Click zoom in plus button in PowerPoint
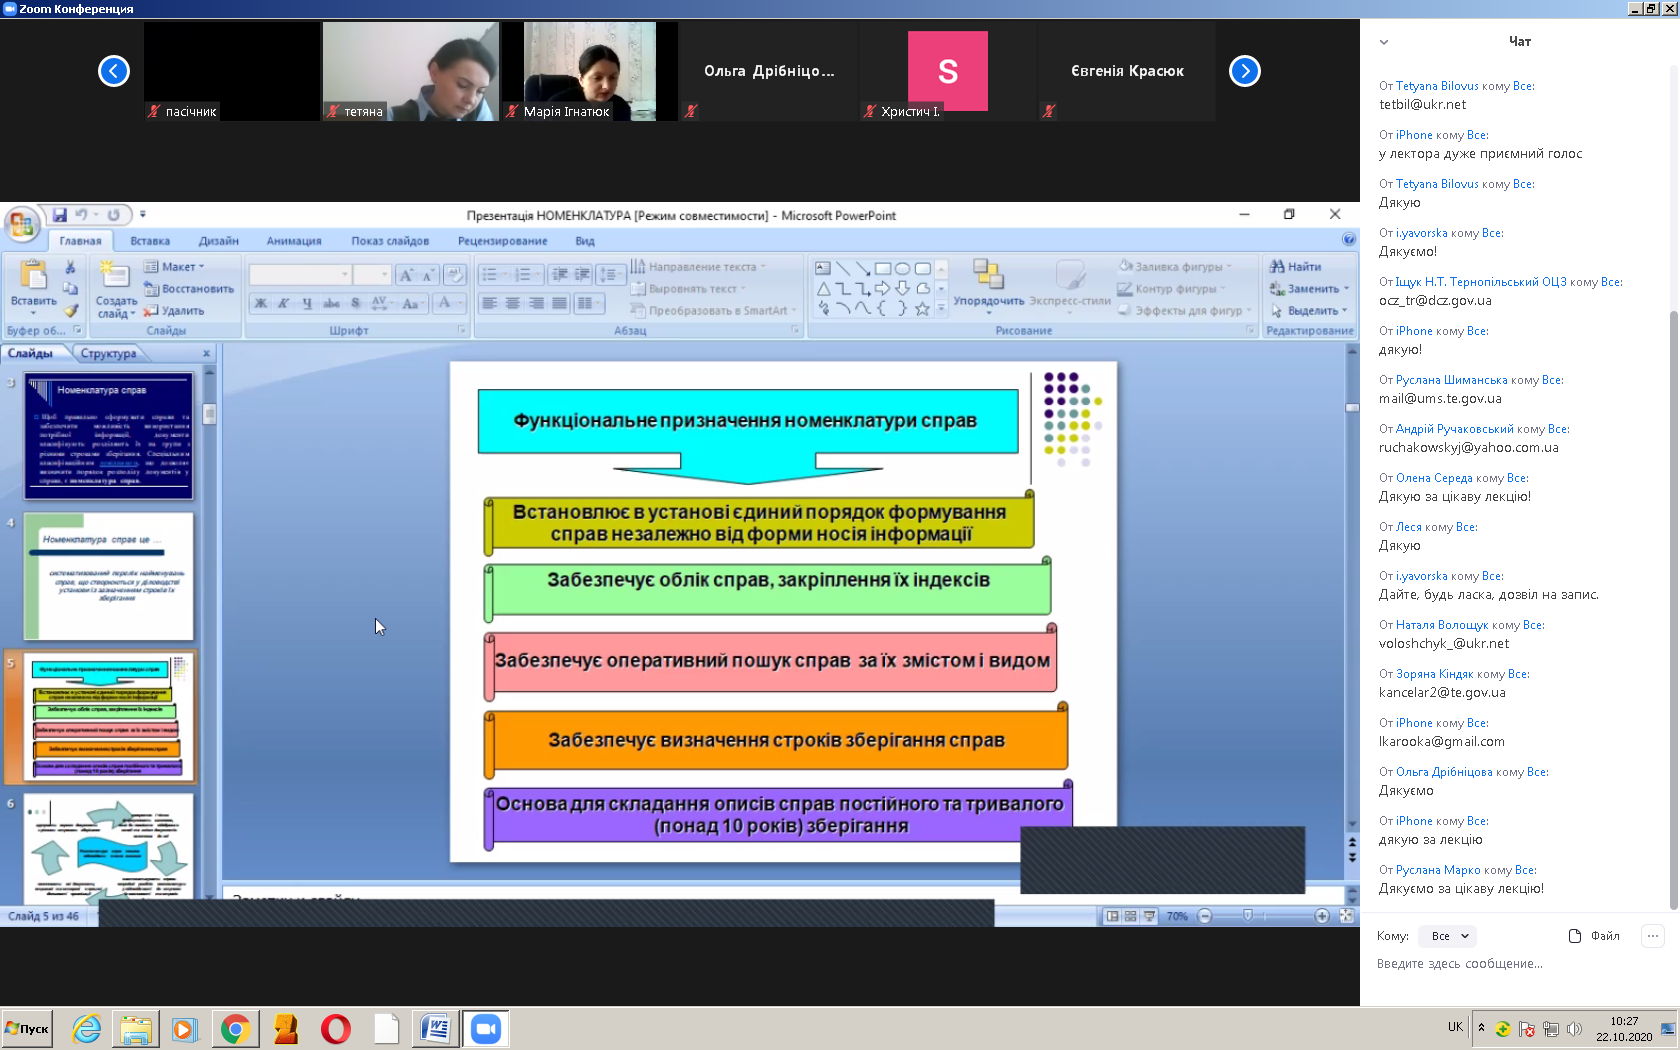 pos(1322,916)
